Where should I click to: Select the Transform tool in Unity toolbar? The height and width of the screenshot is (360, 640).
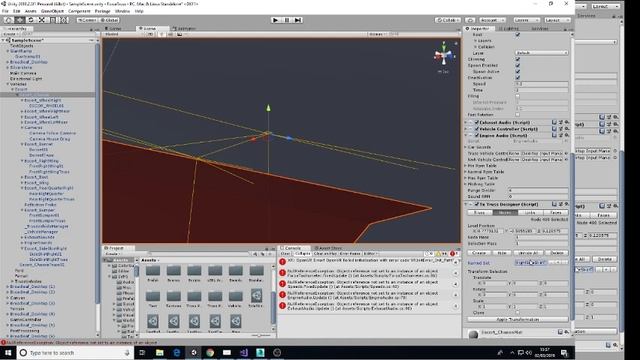pyautogui.click(x=64, y=20)
